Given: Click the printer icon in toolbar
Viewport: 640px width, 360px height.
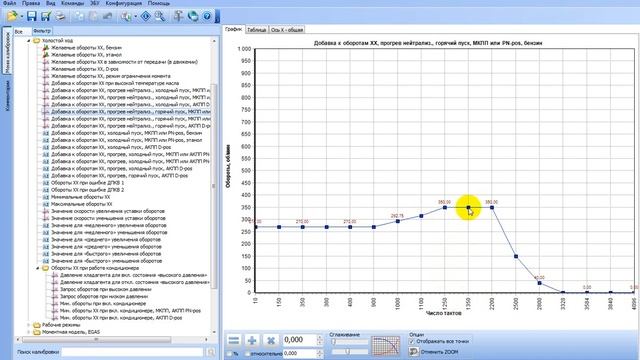Looking at the screenshot, I should pyautogui.click(x=60, y=16).
